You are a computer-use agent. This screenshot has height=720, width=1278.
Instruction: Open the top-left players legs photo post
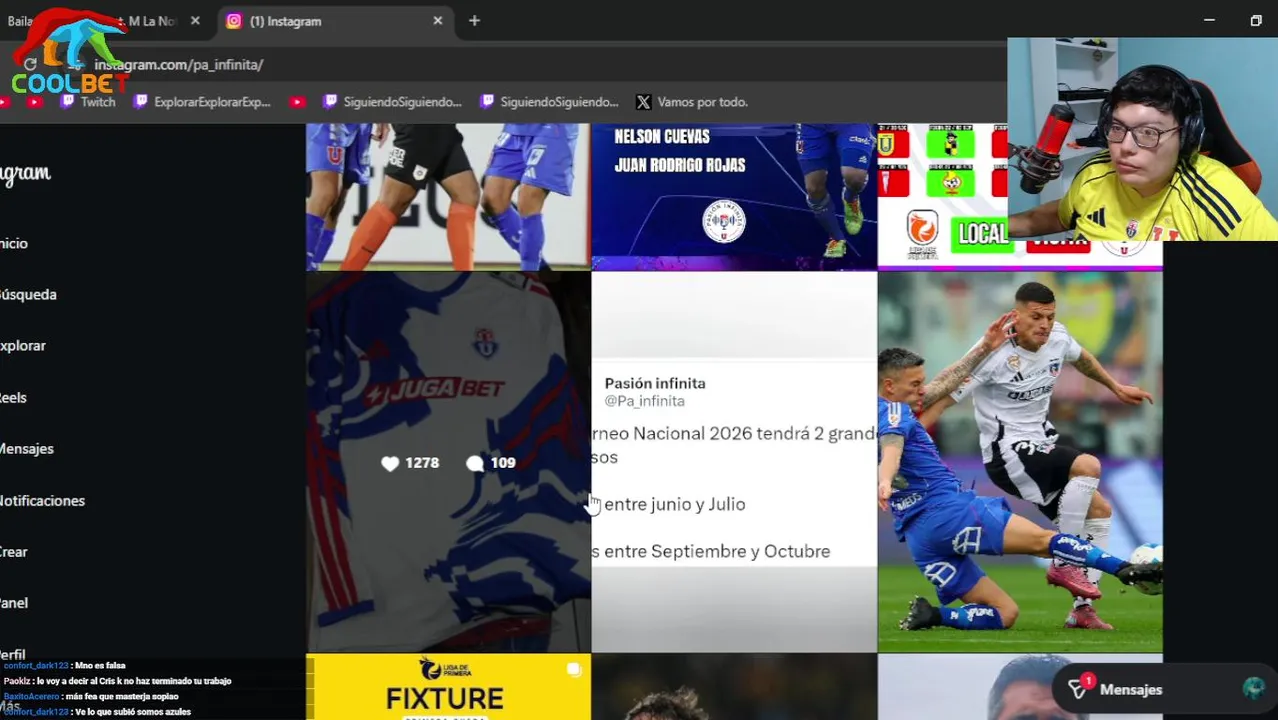[x=448, y=196]
